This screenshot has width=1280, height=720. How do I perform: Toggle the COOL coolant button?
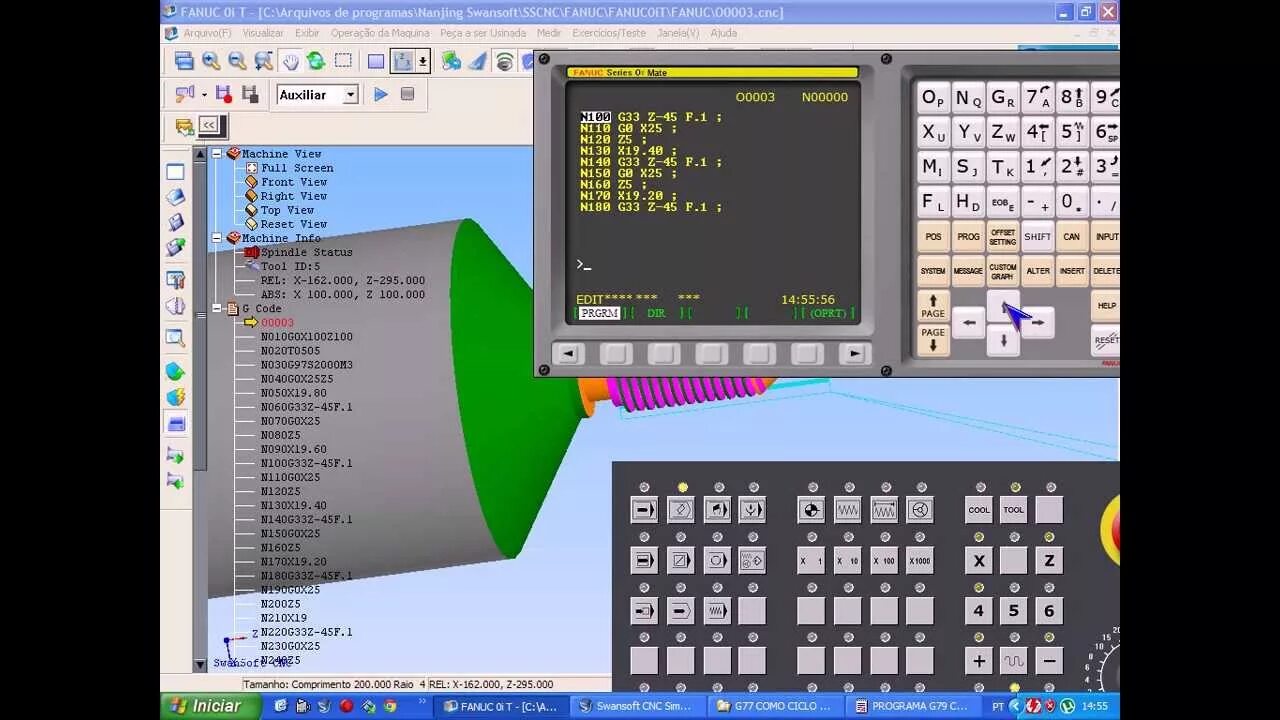(x=979, y=510)
